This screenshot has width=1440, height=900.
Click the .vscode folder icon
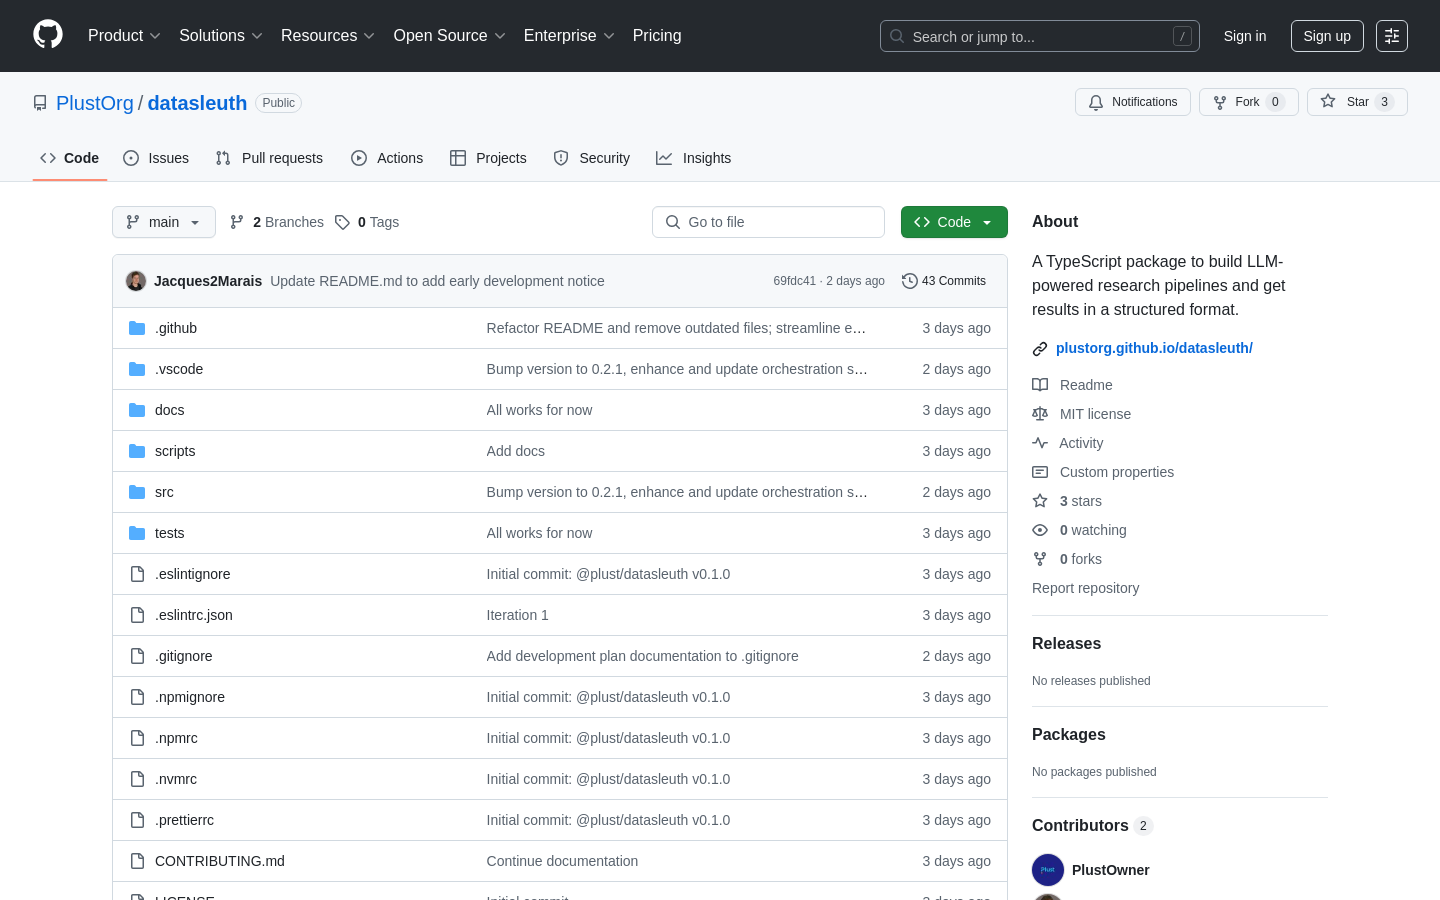point(137,369)
